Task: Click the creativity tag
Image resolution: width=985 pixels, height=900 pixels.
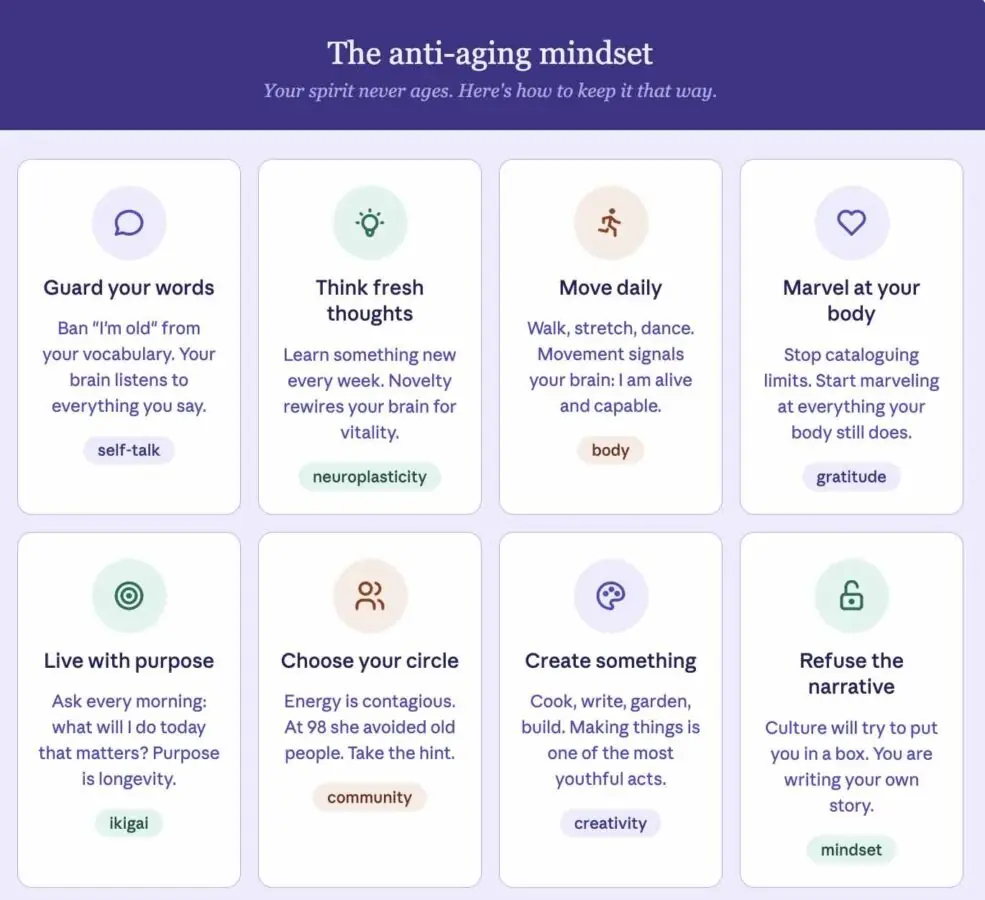Action: (611, 823)
